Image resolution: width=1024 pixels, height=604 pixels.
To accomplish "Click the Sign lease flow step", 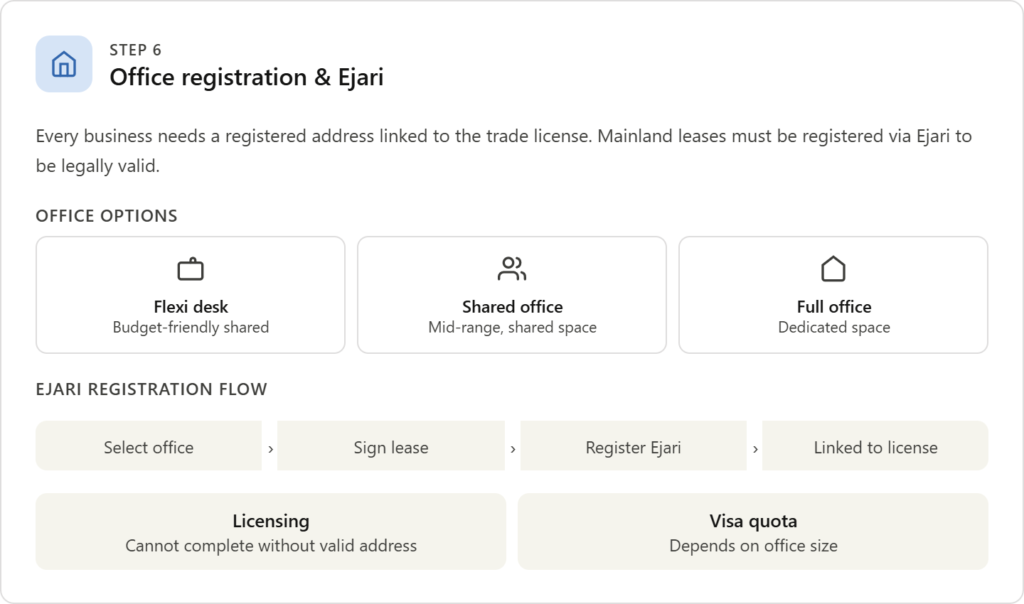I will coord(391,447).
